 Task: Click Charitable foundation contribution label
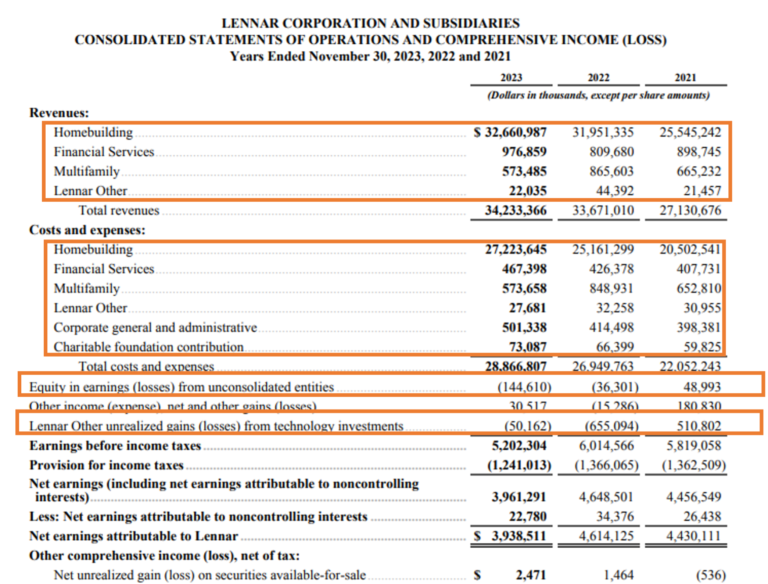pos(148,347)
